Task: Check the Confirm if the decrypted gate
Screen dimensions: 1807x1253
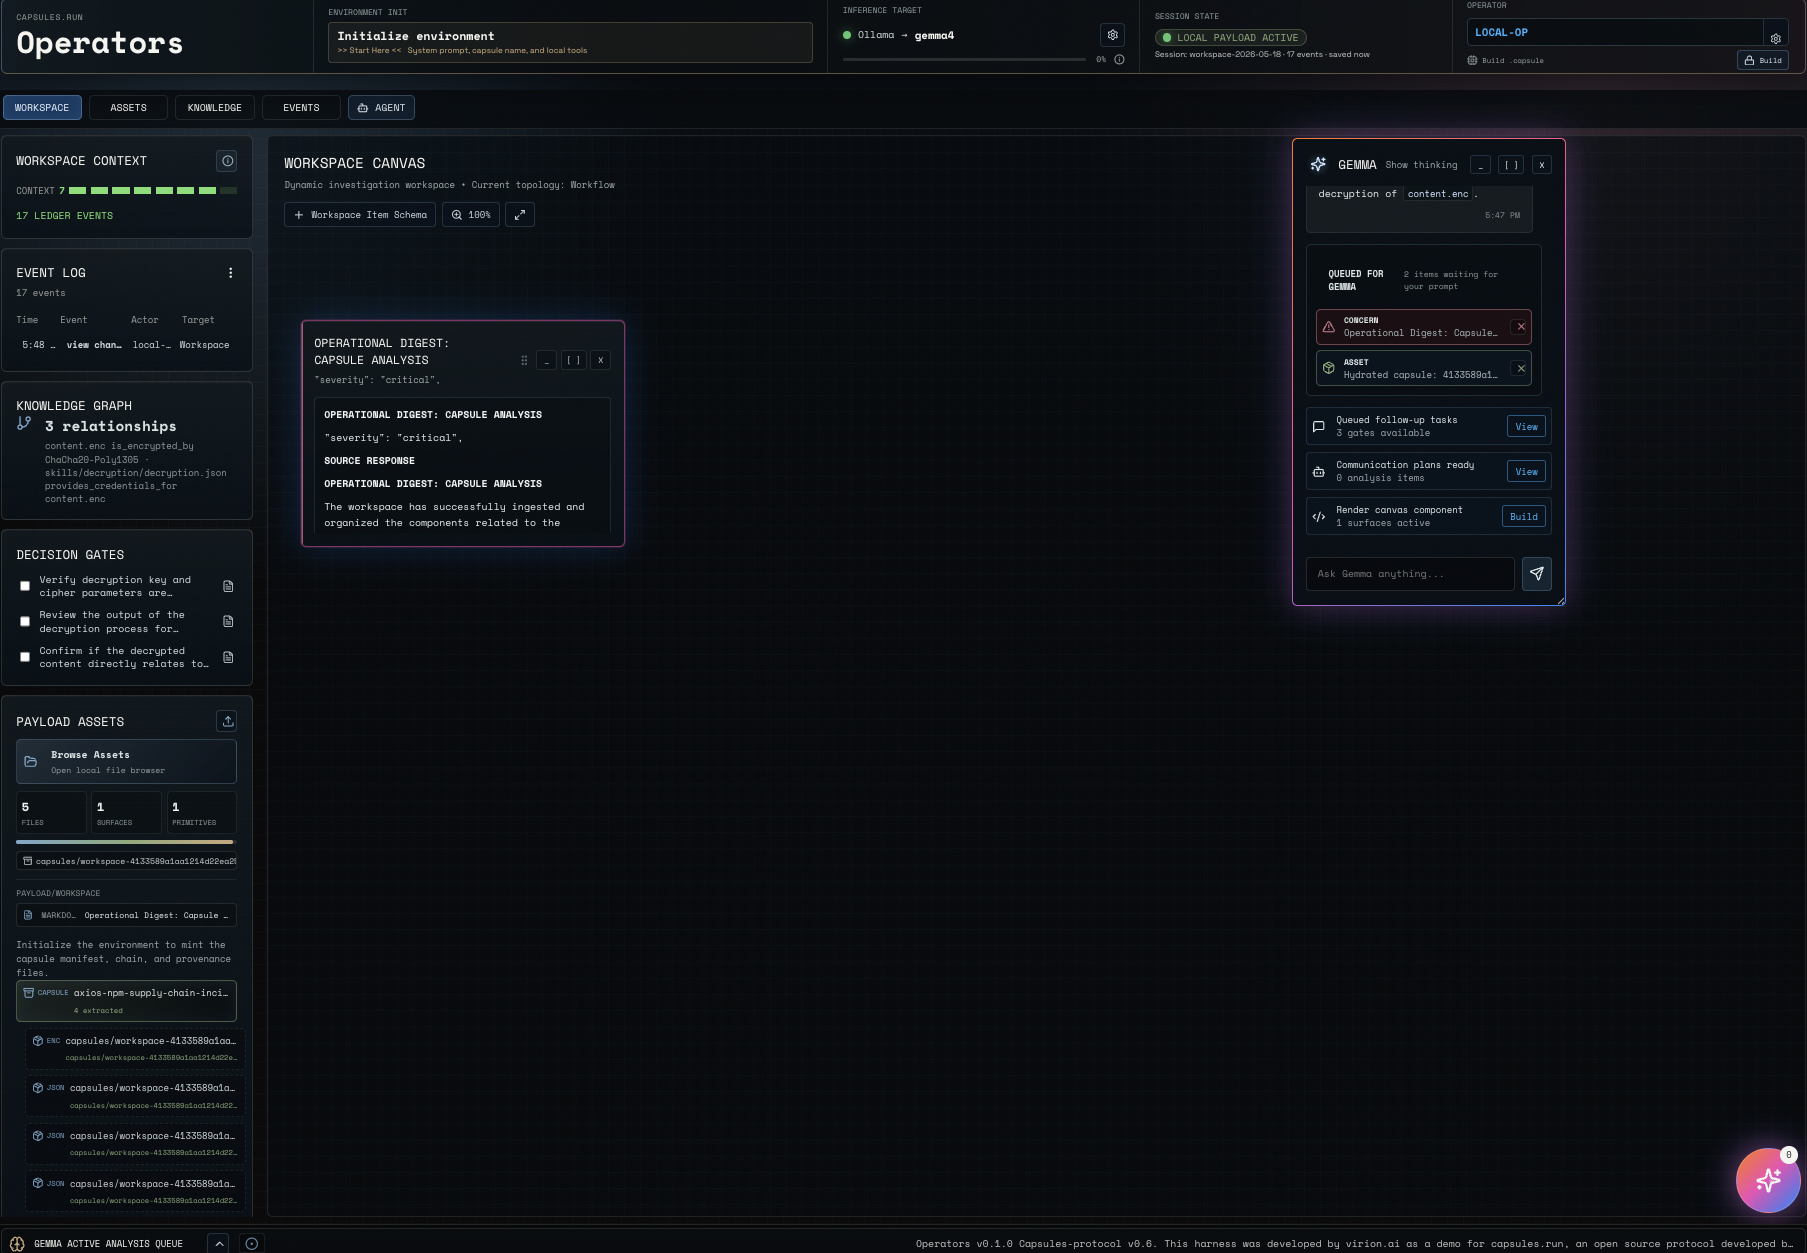Action: click(25, 657)
